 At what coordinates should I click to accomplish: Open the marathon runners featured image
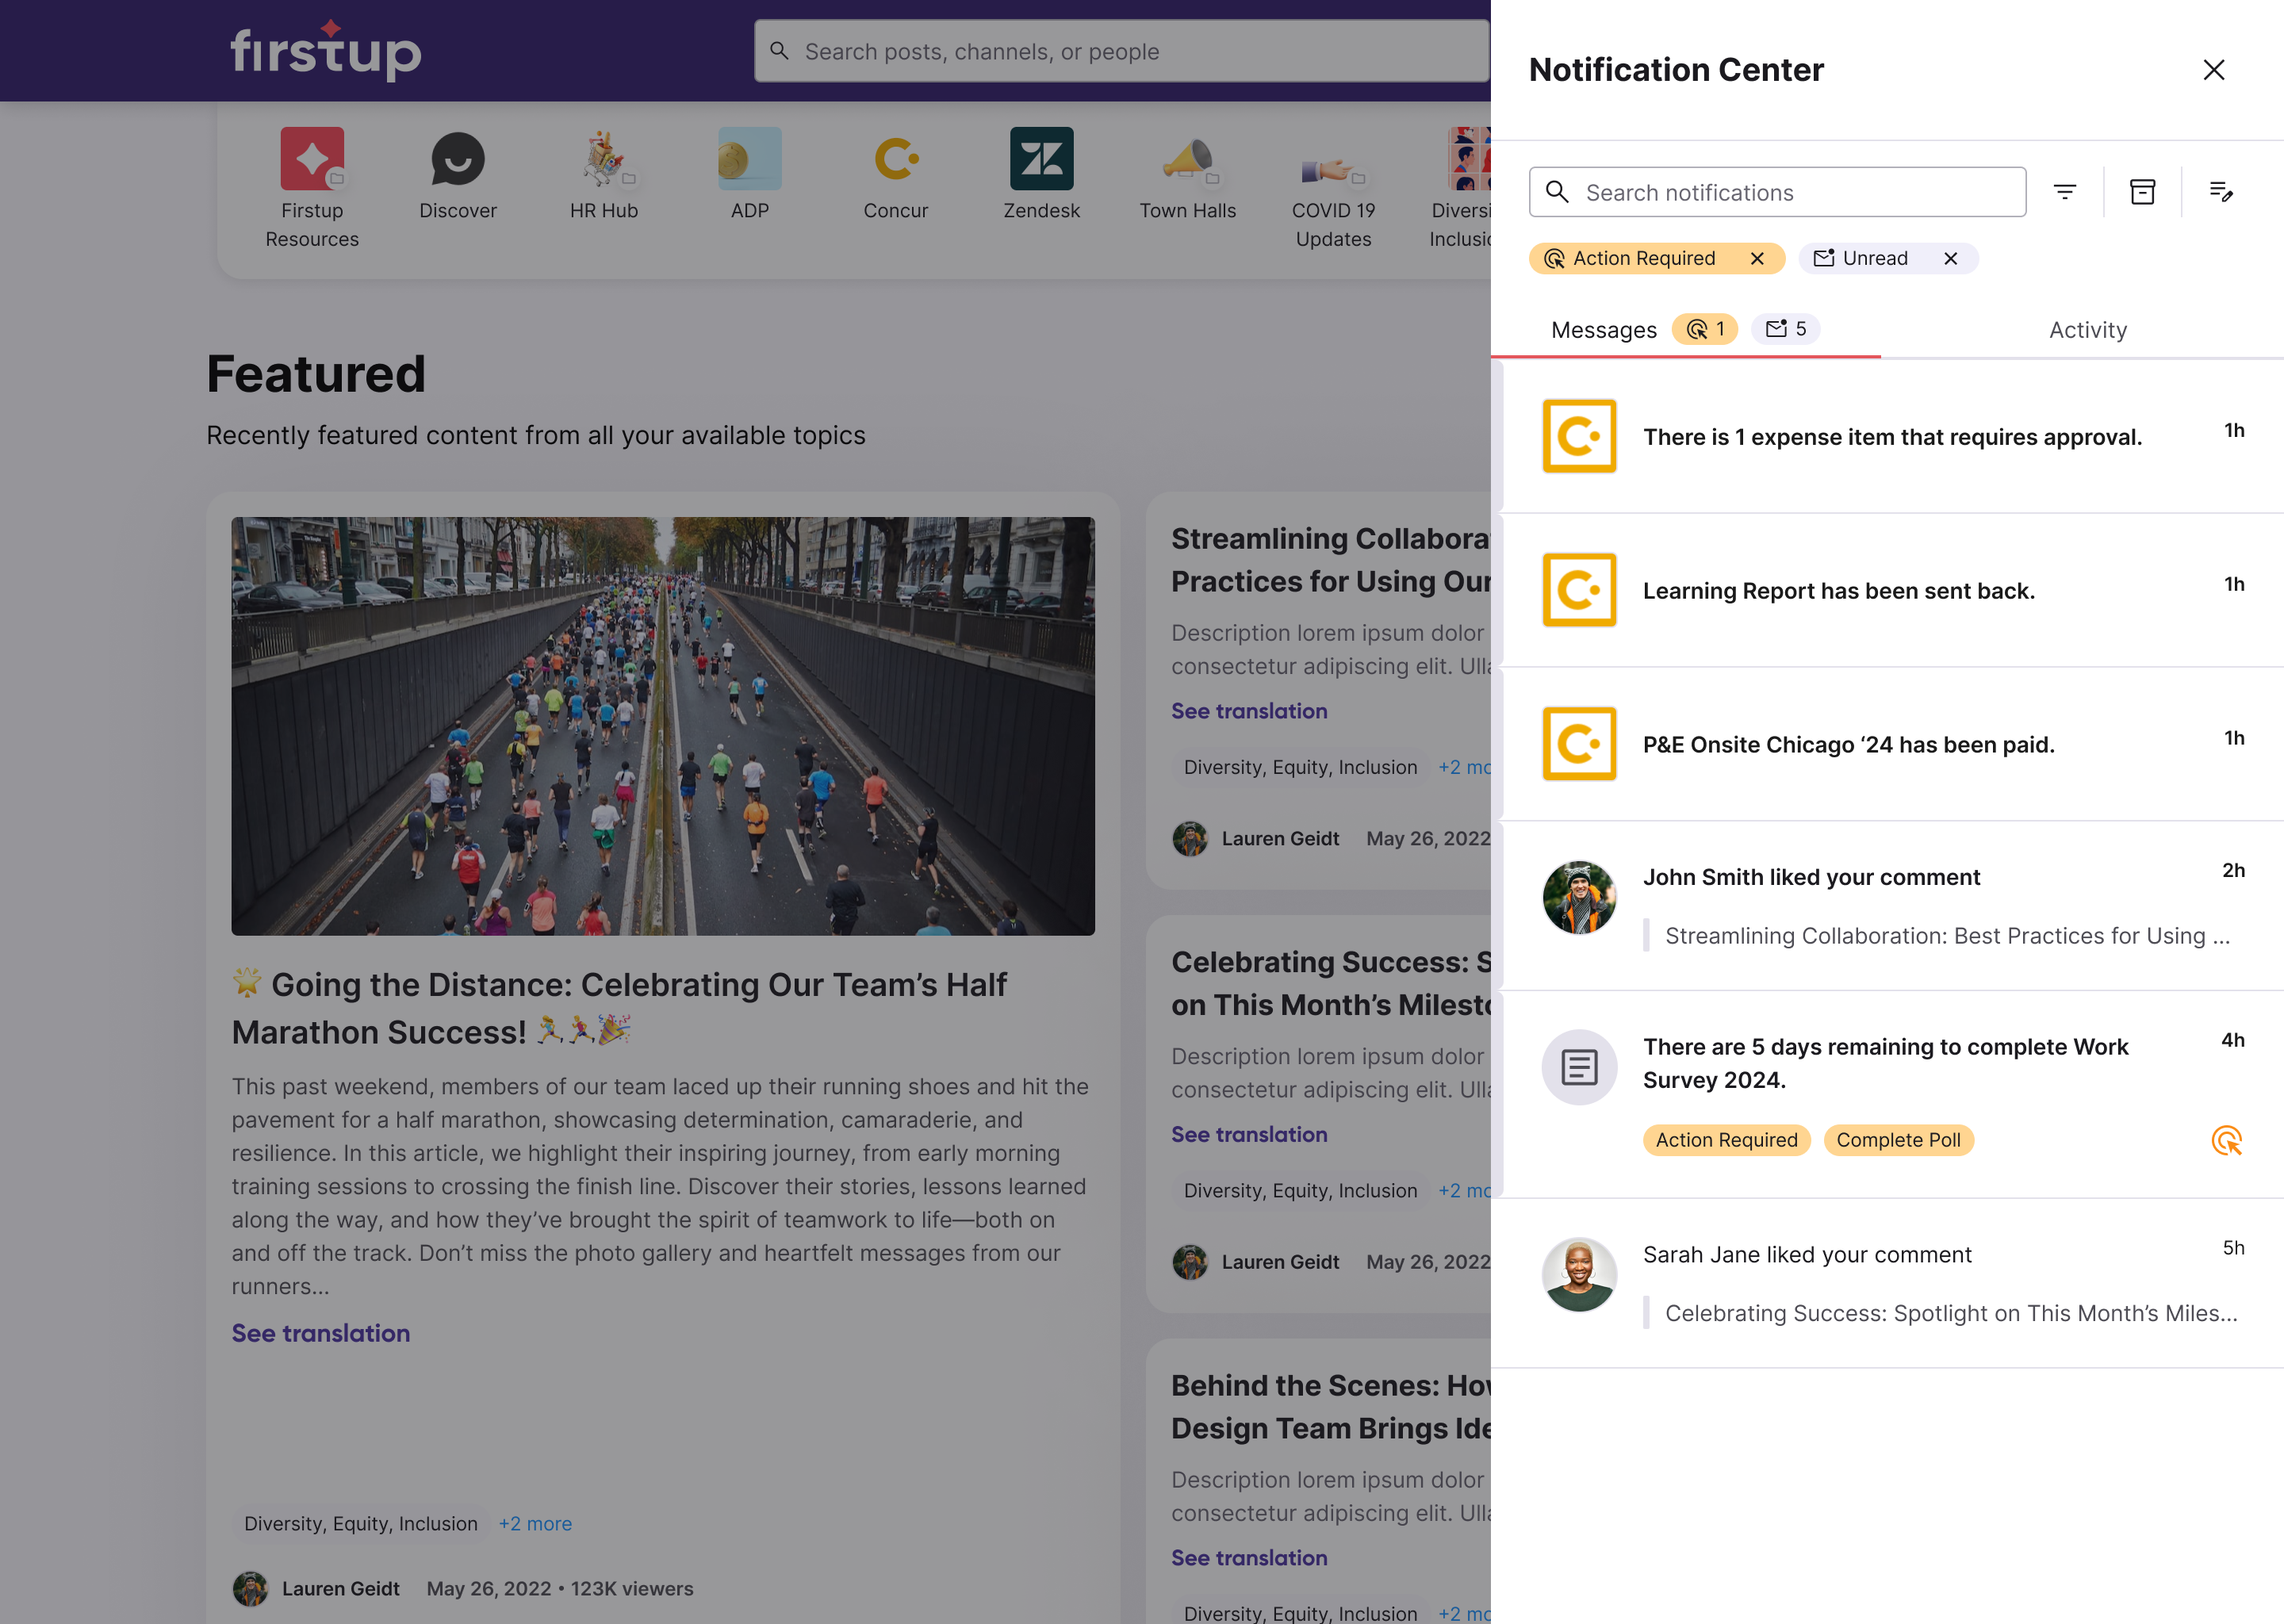pyautogui.click(x=663, y=726)
